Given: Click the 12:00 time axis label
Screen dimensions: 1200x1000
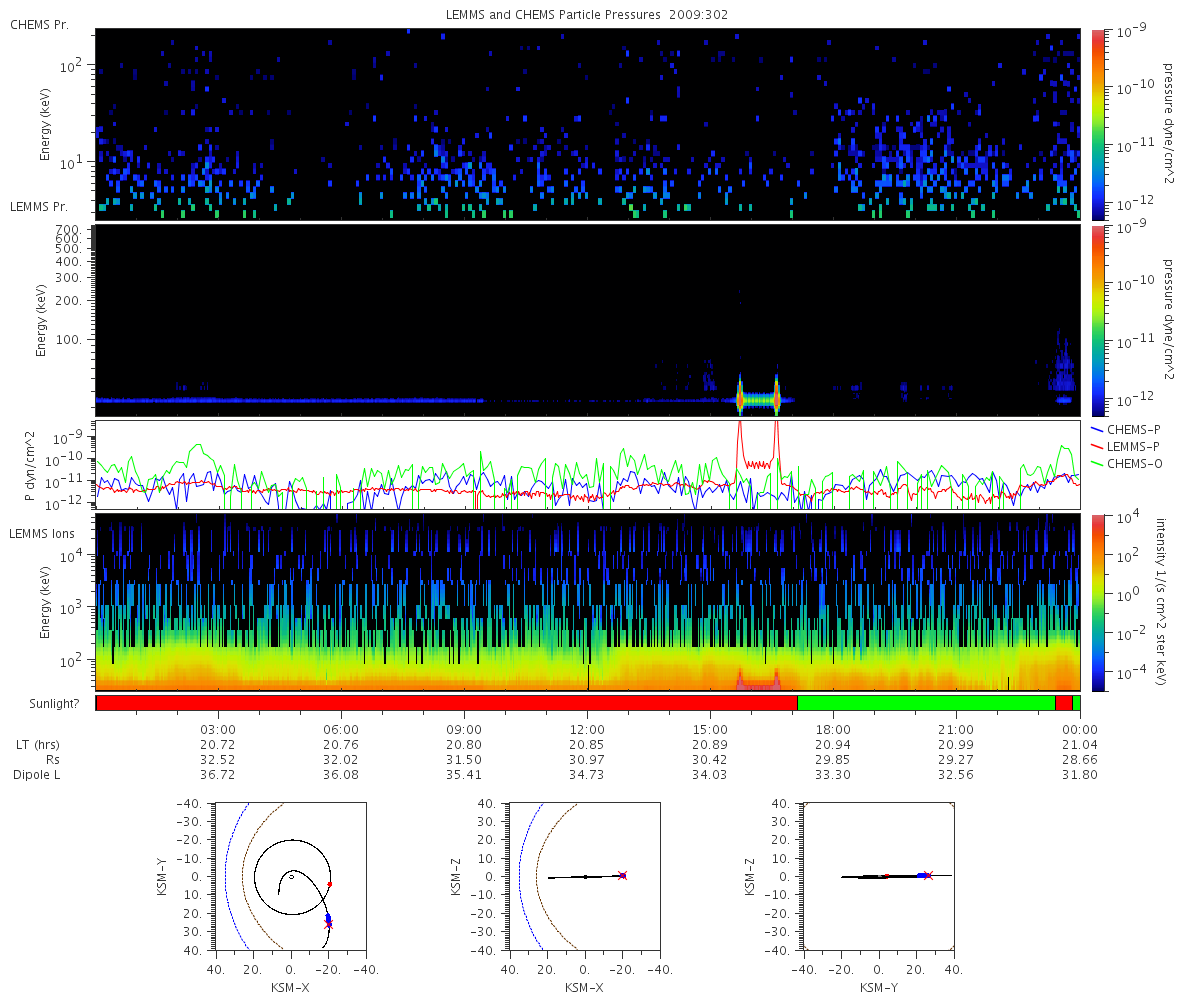Looking at the screenshot, I should [x=587, y=729].
